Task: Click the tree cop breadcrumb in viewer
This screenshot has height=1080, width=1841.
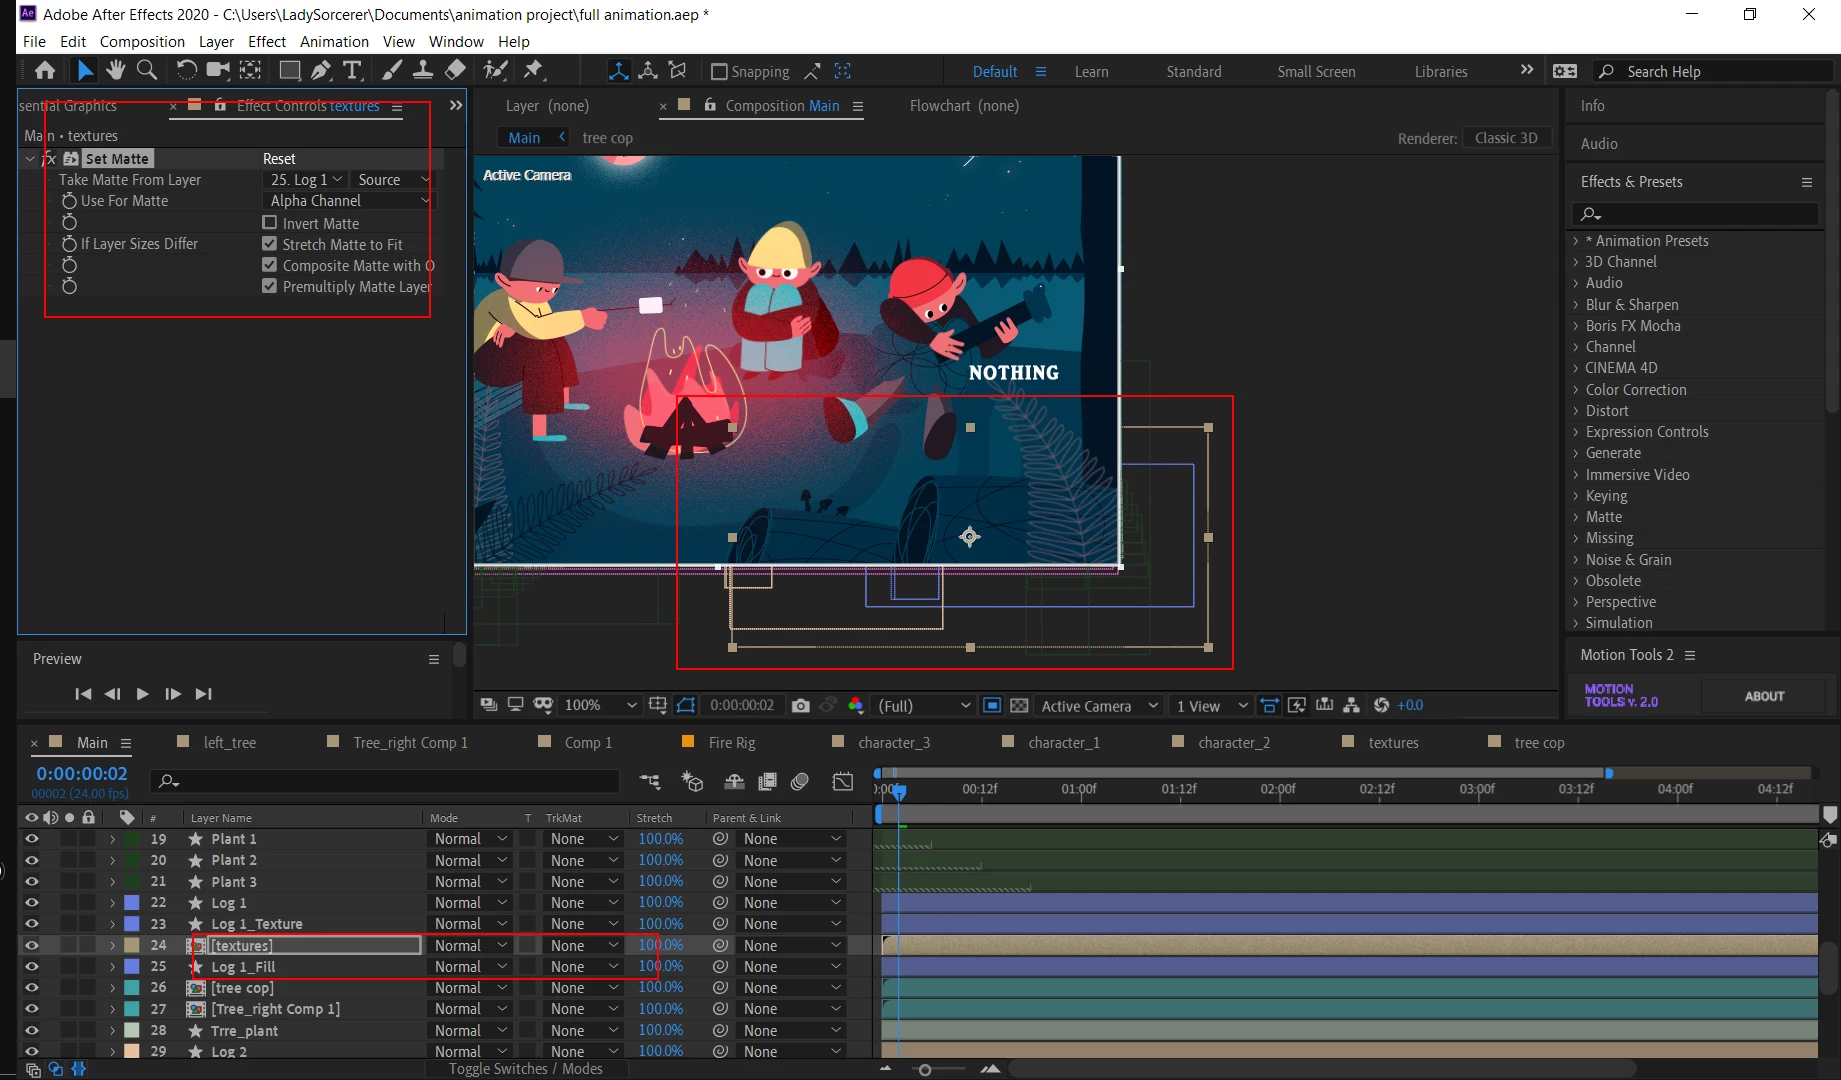Action: click(608, 138)
